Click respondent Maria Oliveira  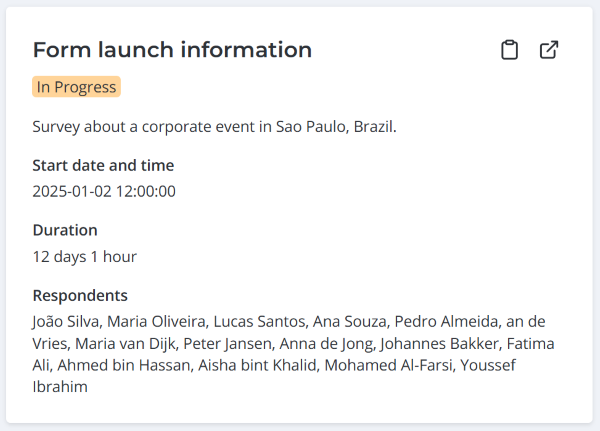[x=157, y=321]
